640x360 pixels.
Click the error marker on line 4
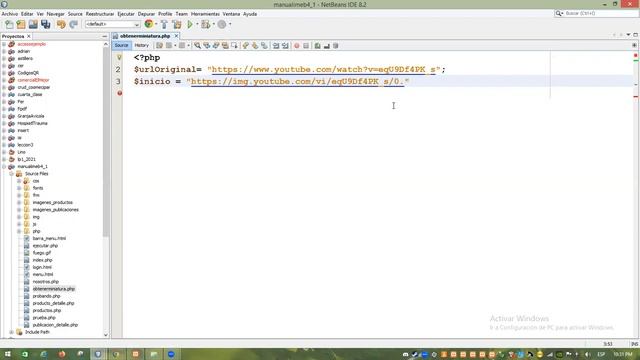[x=120, y=93]
